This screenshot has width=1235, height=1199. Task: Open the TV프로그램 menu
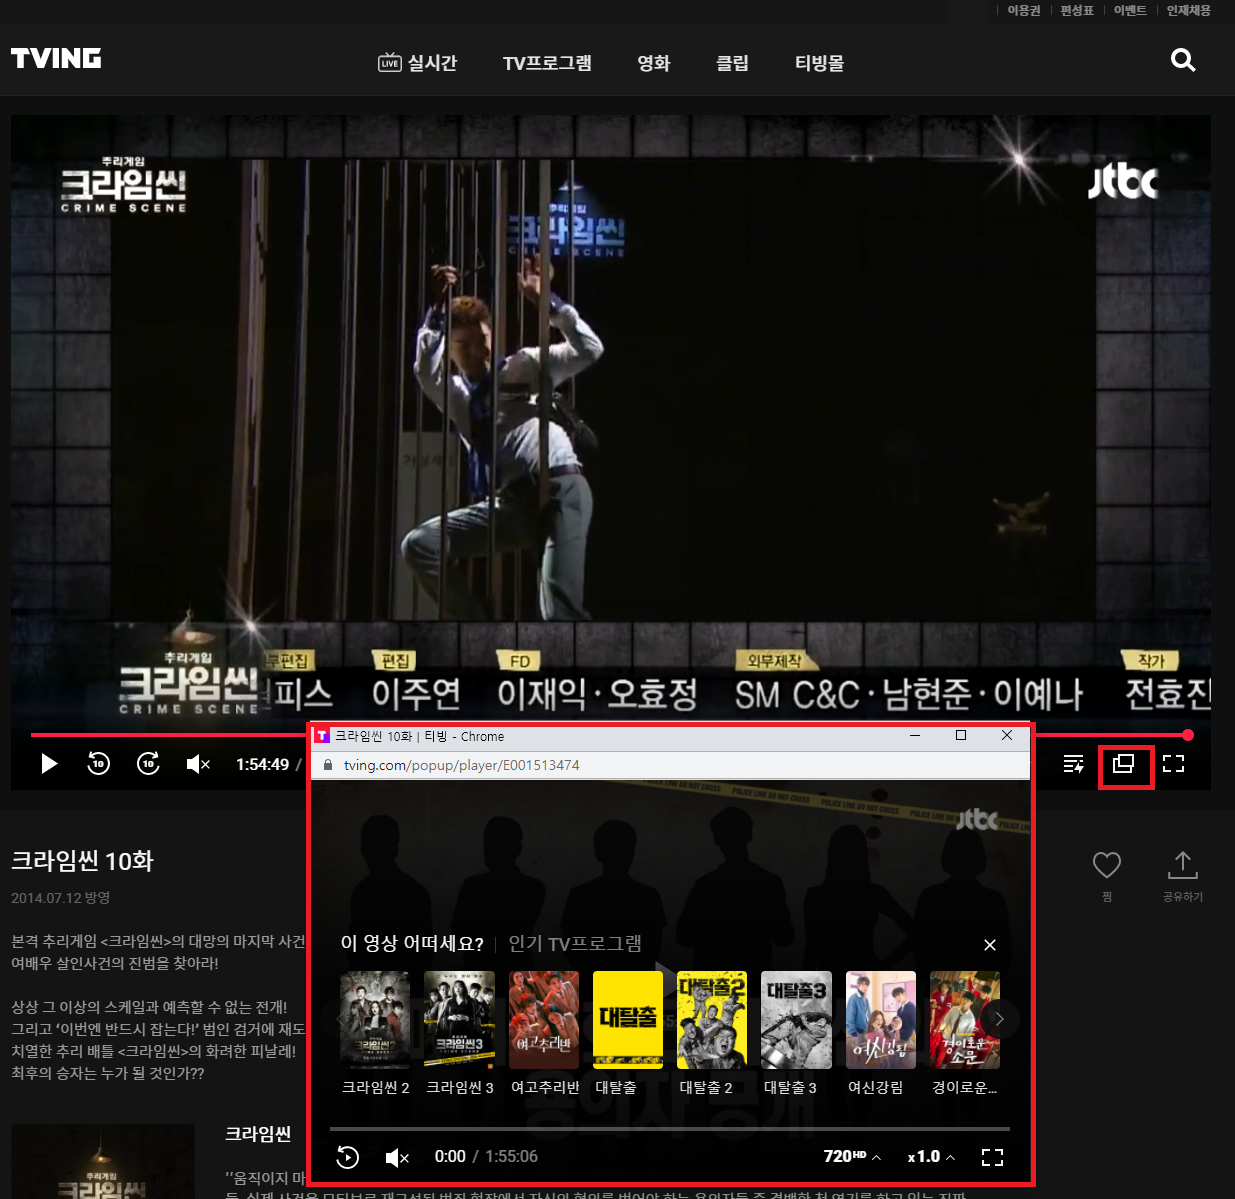tap(547, 63)
